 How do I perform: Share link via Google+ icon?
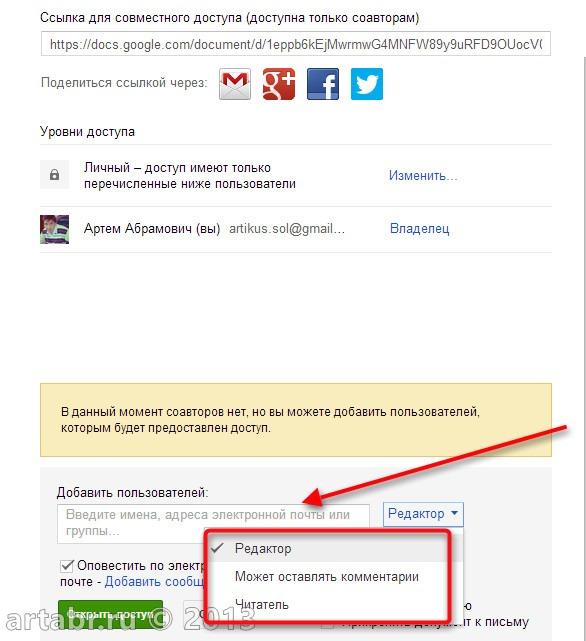279,84
